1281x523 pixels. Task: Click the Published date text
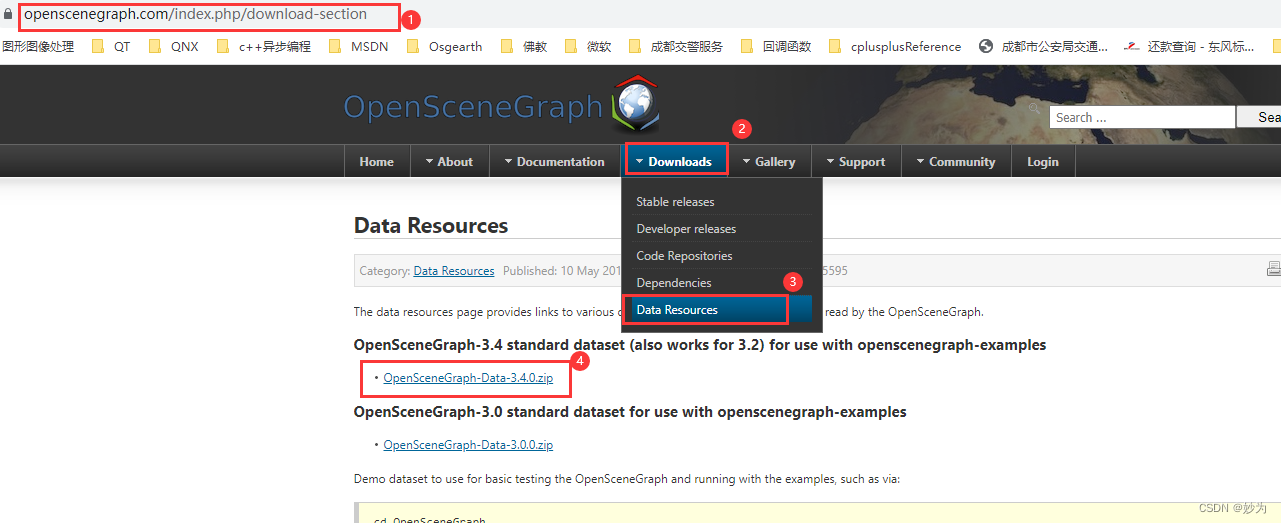(x=561, y=271)
